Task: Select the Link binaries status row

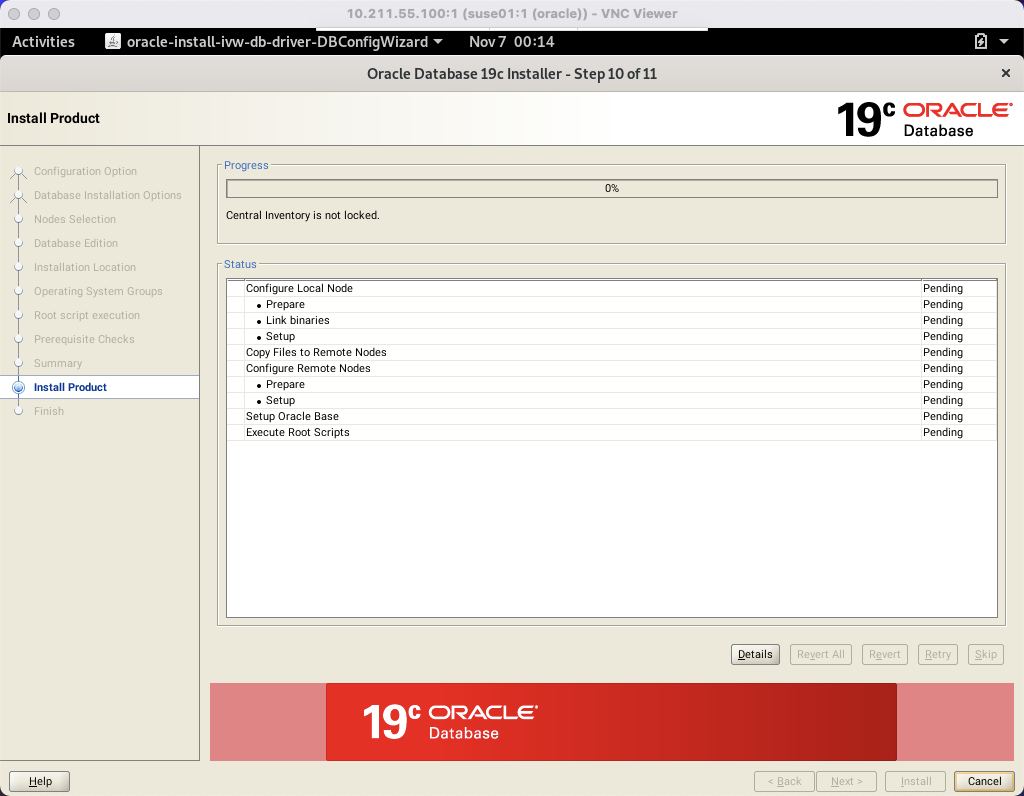Action: pyautogui.click(x=611, y=320)
